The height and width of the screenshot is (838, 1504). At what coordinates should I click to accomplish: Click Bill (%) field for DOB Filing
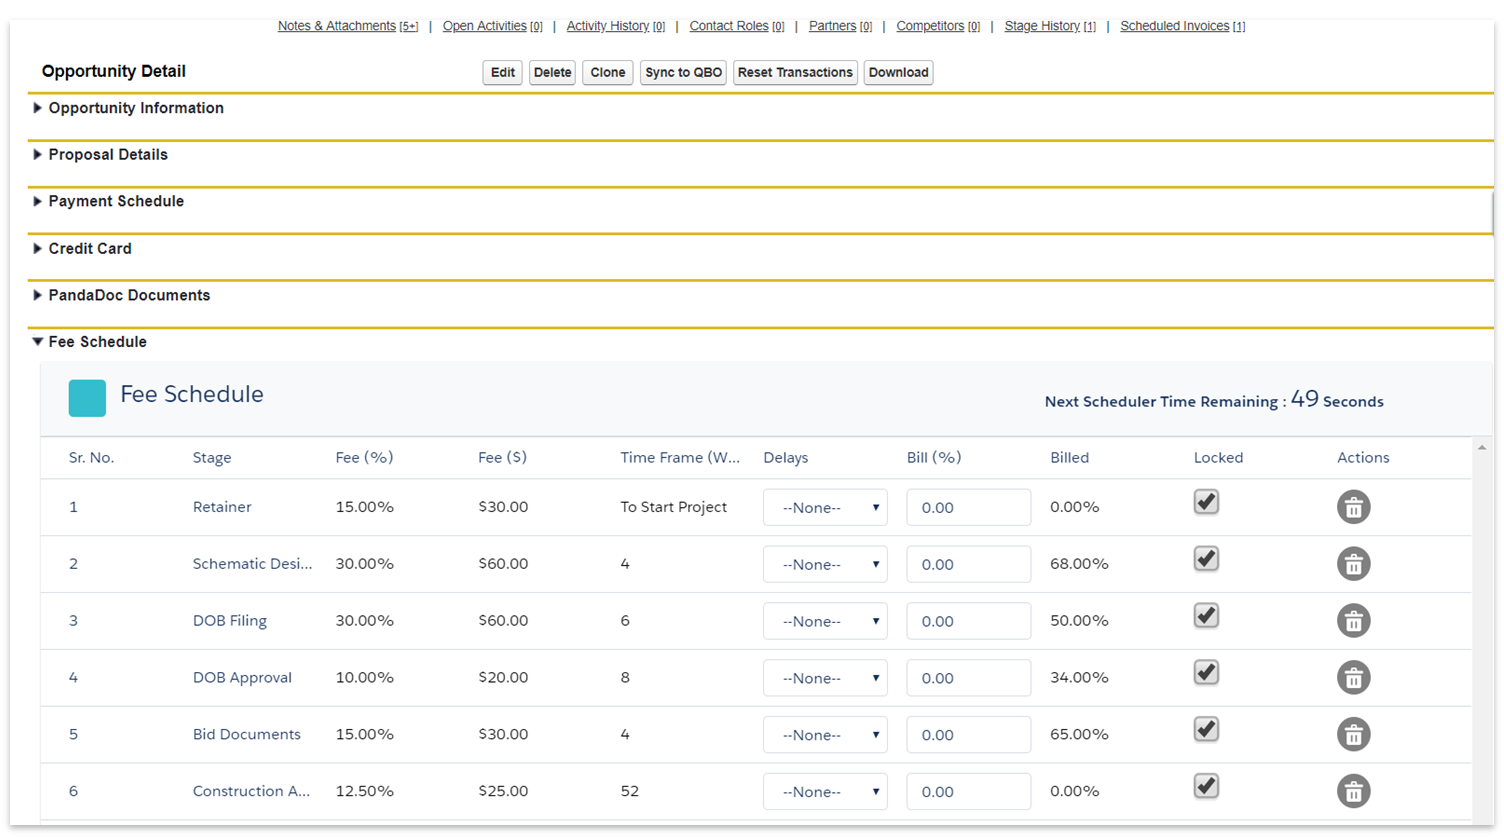point(968,621)
